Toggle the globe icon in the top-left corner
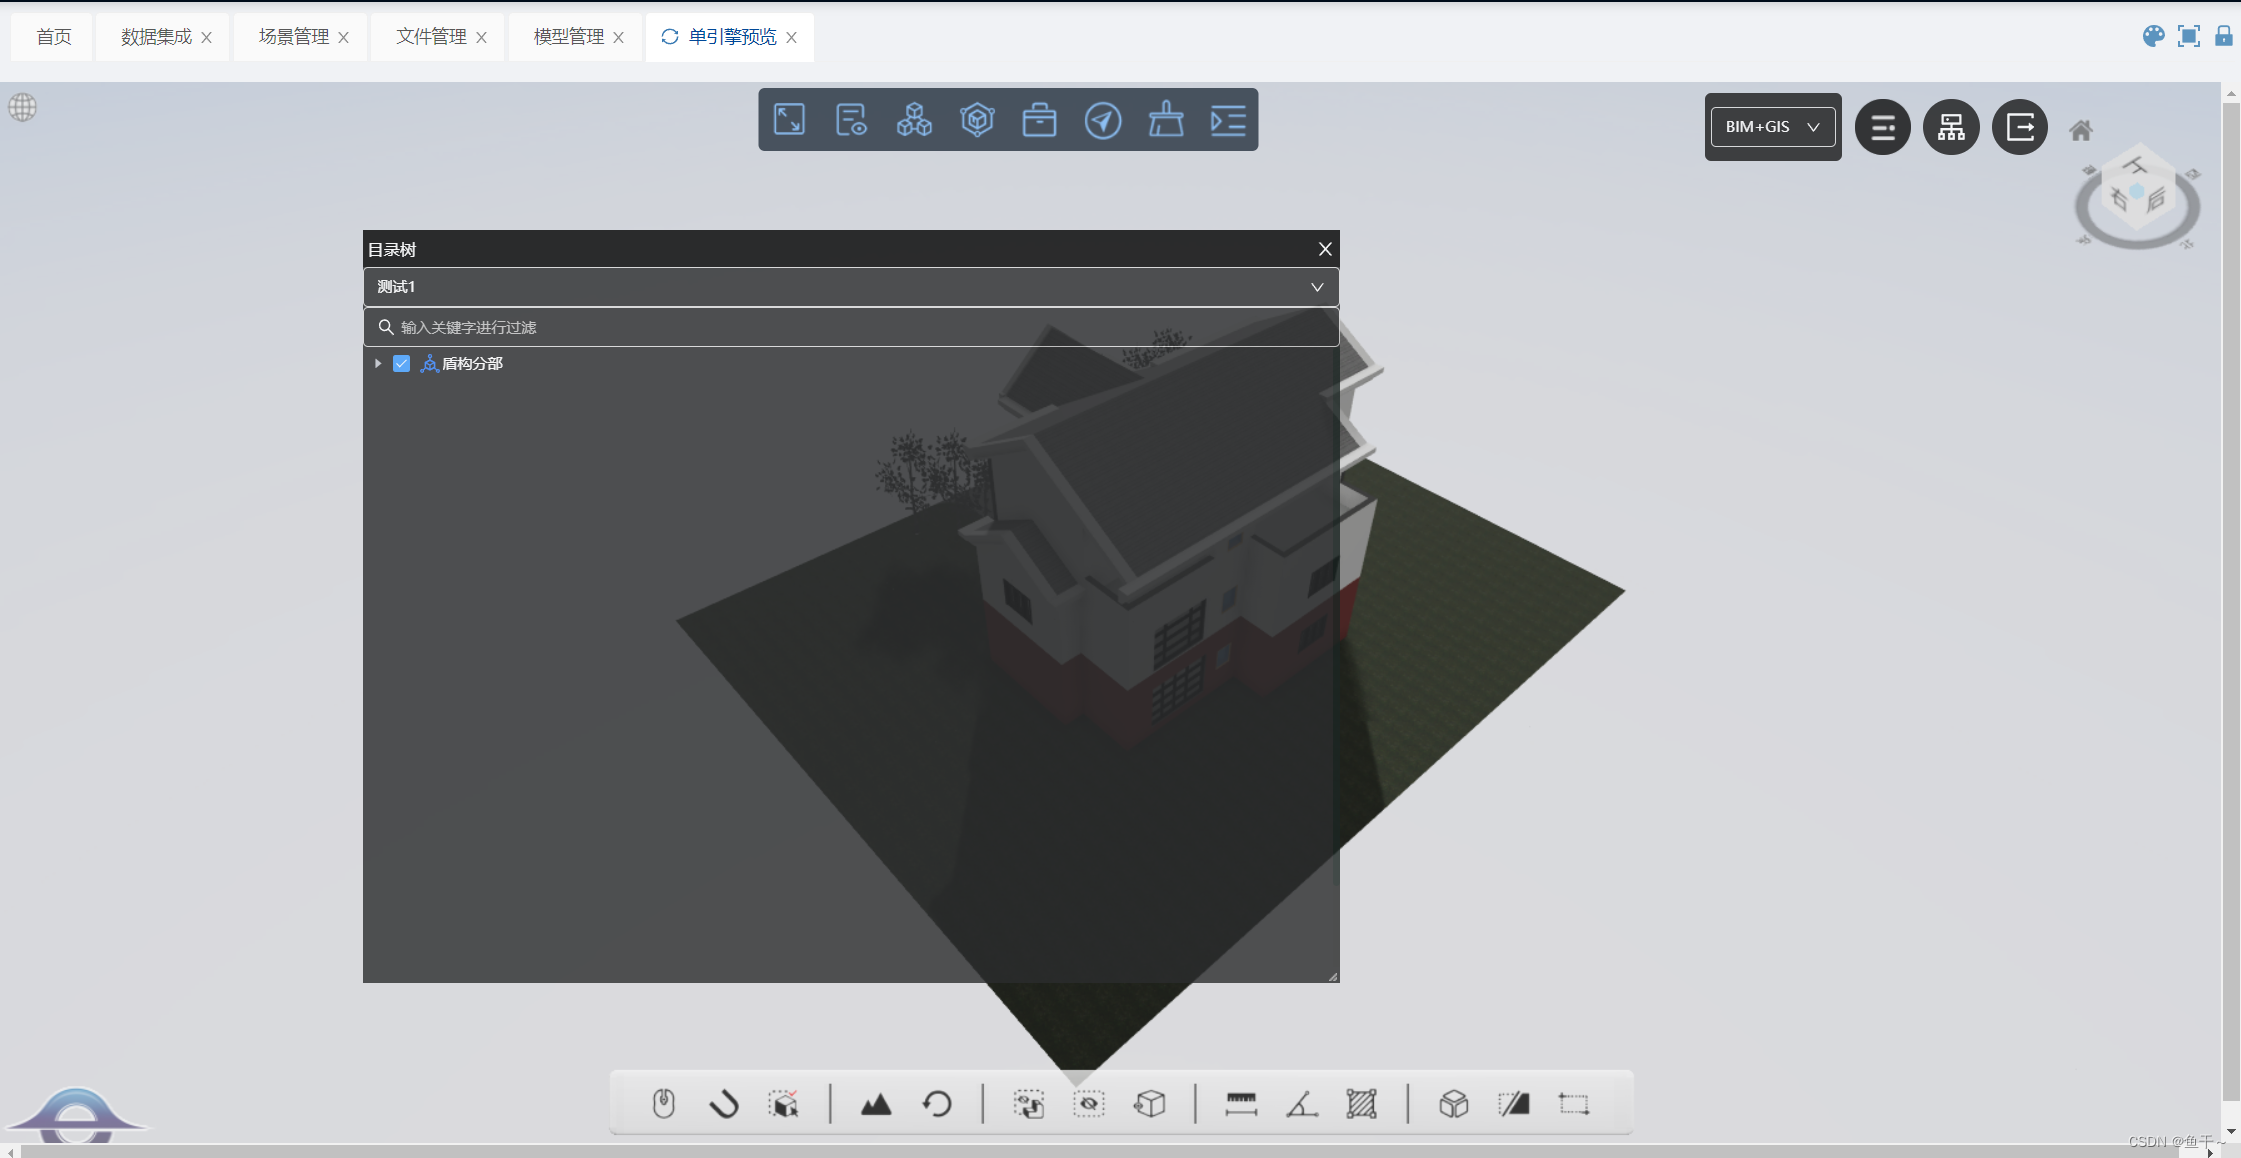Viewport: 2241px width, 1158px height. click(23, 107)
